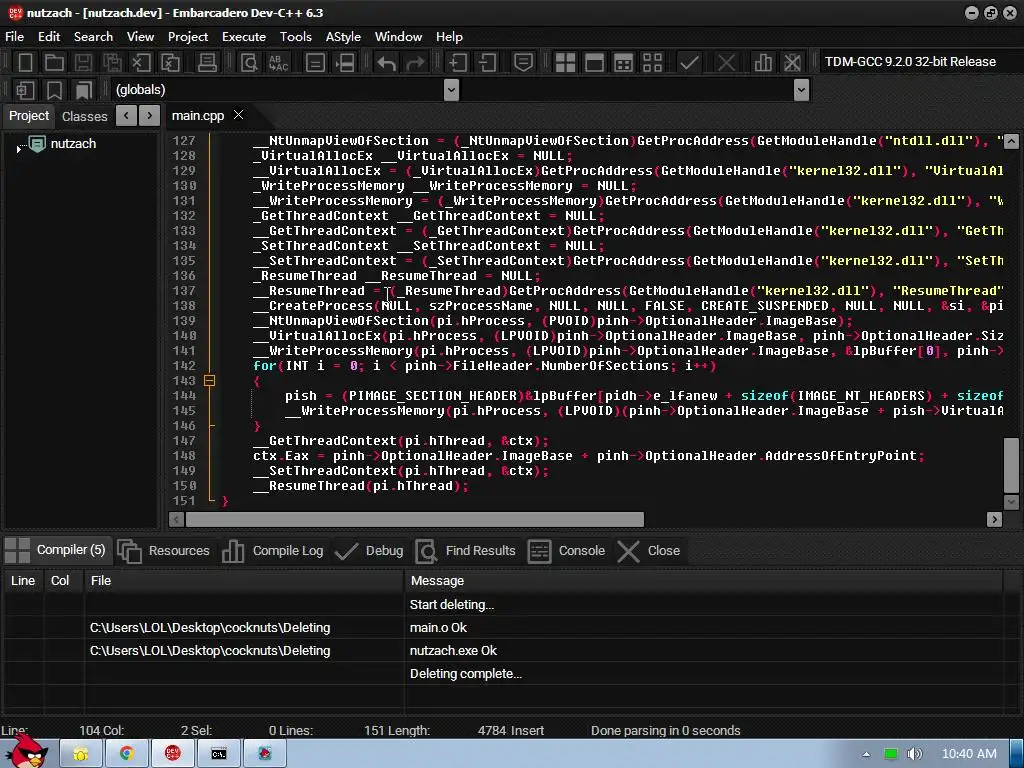
Task: Click the vertical editor scrollbar thumb
Action: pyautogui.click(x=1011, y=465)
